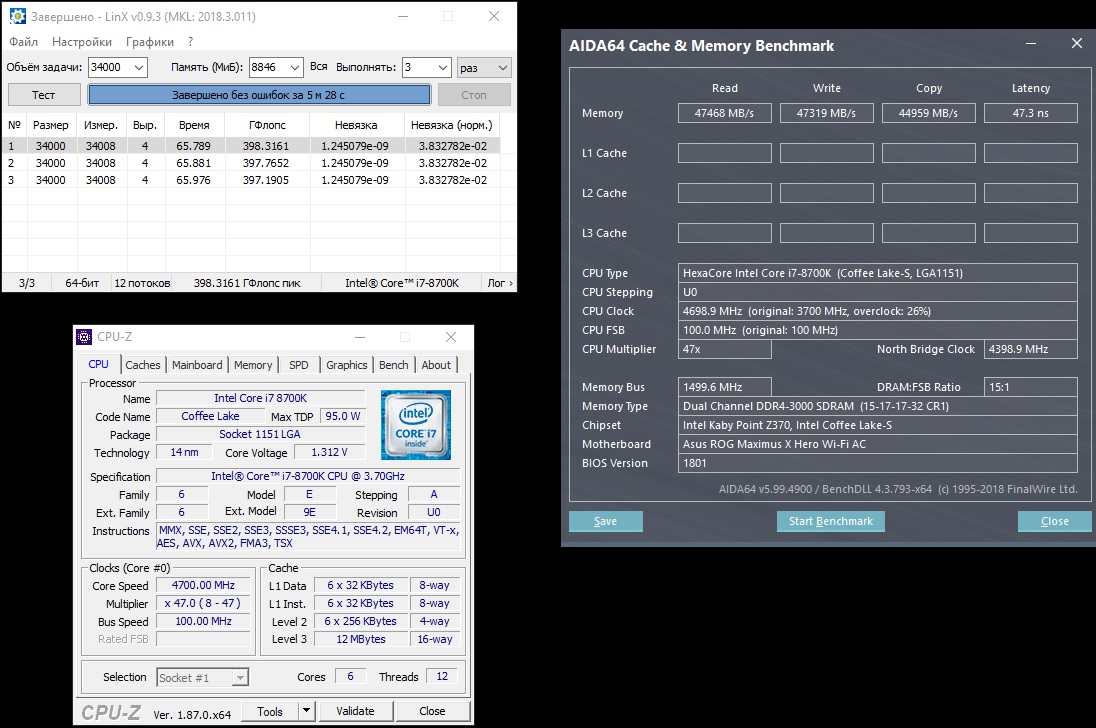This screenshot has width=1096, height=728.
Task: Click the Memory Read 47468 MB/s field
Action: [x=725, y=113]
